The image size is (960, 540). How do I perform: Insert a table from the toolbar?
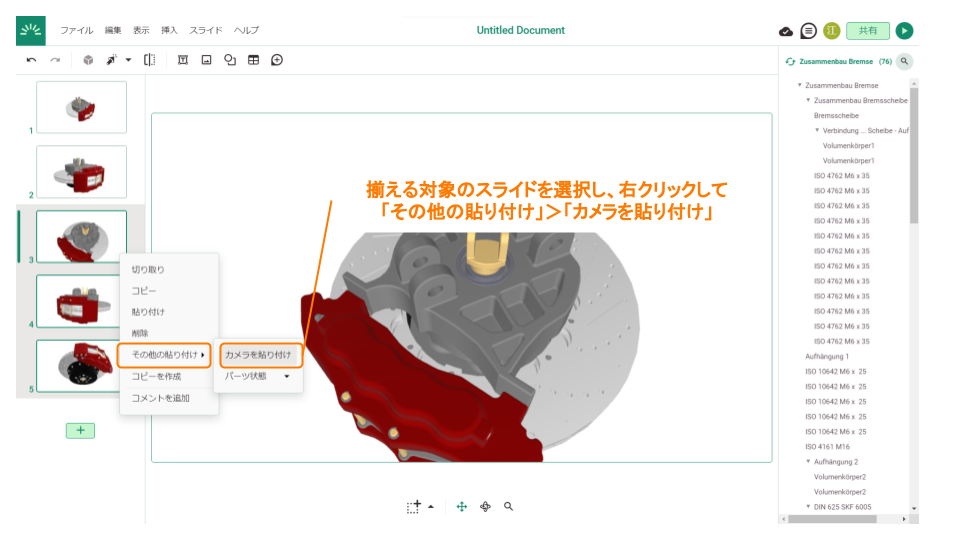pyautogui.click(x=253, y=60)
